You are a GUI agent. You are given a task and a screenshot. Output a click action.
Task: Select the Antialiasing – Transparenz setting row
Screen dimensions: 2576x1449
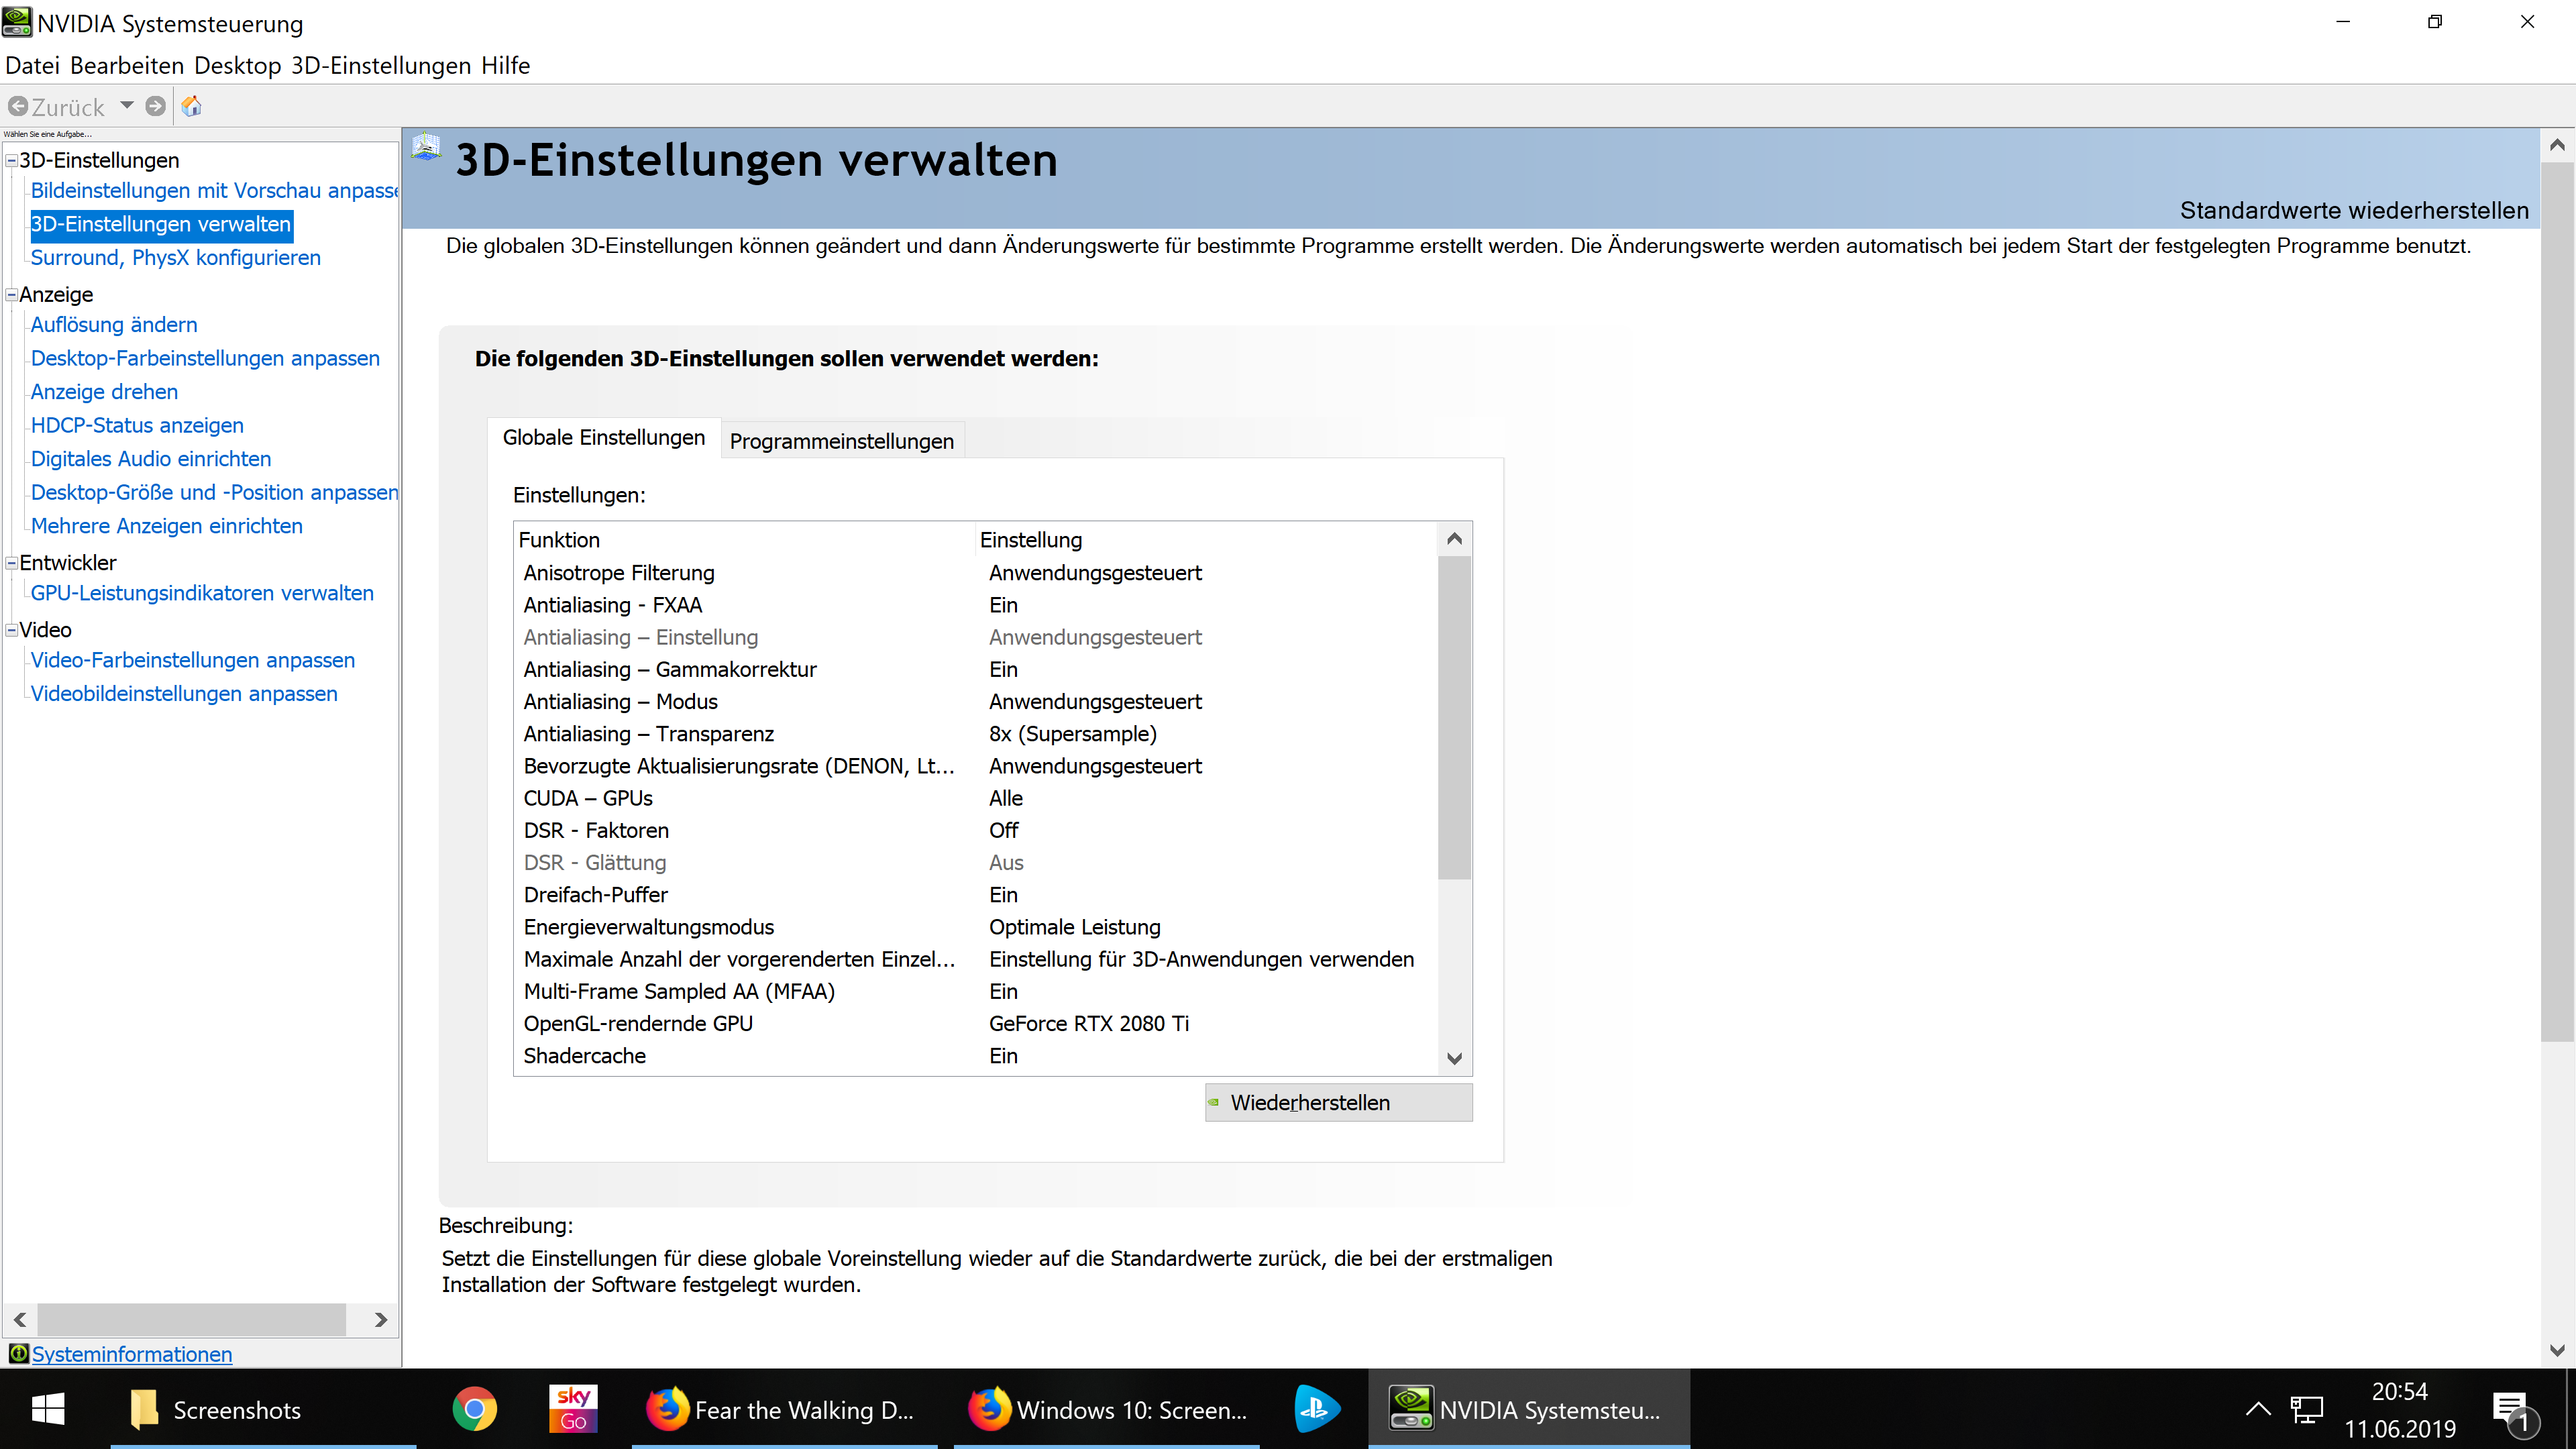(x=648, y=733)
